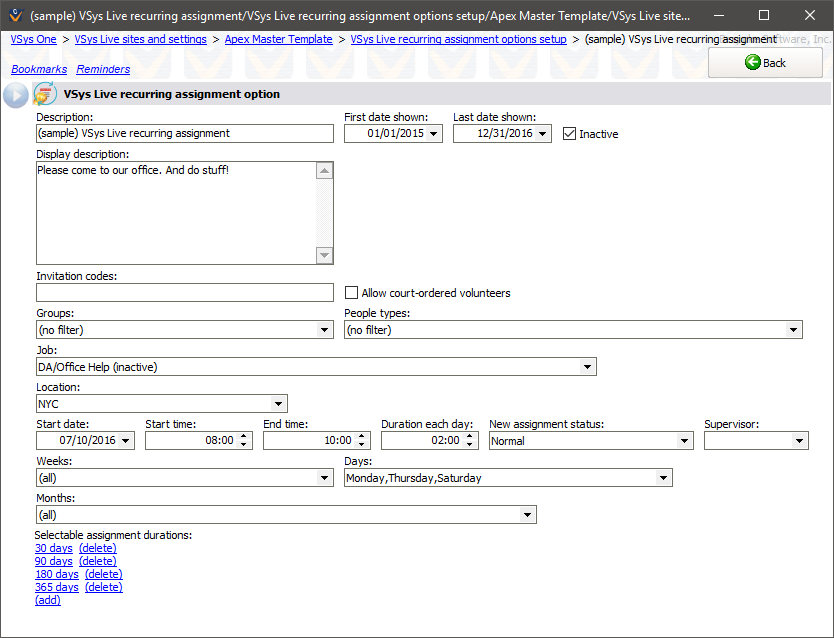Add a new selectable assignment duration
834x638 pixels.
(48, 600)
